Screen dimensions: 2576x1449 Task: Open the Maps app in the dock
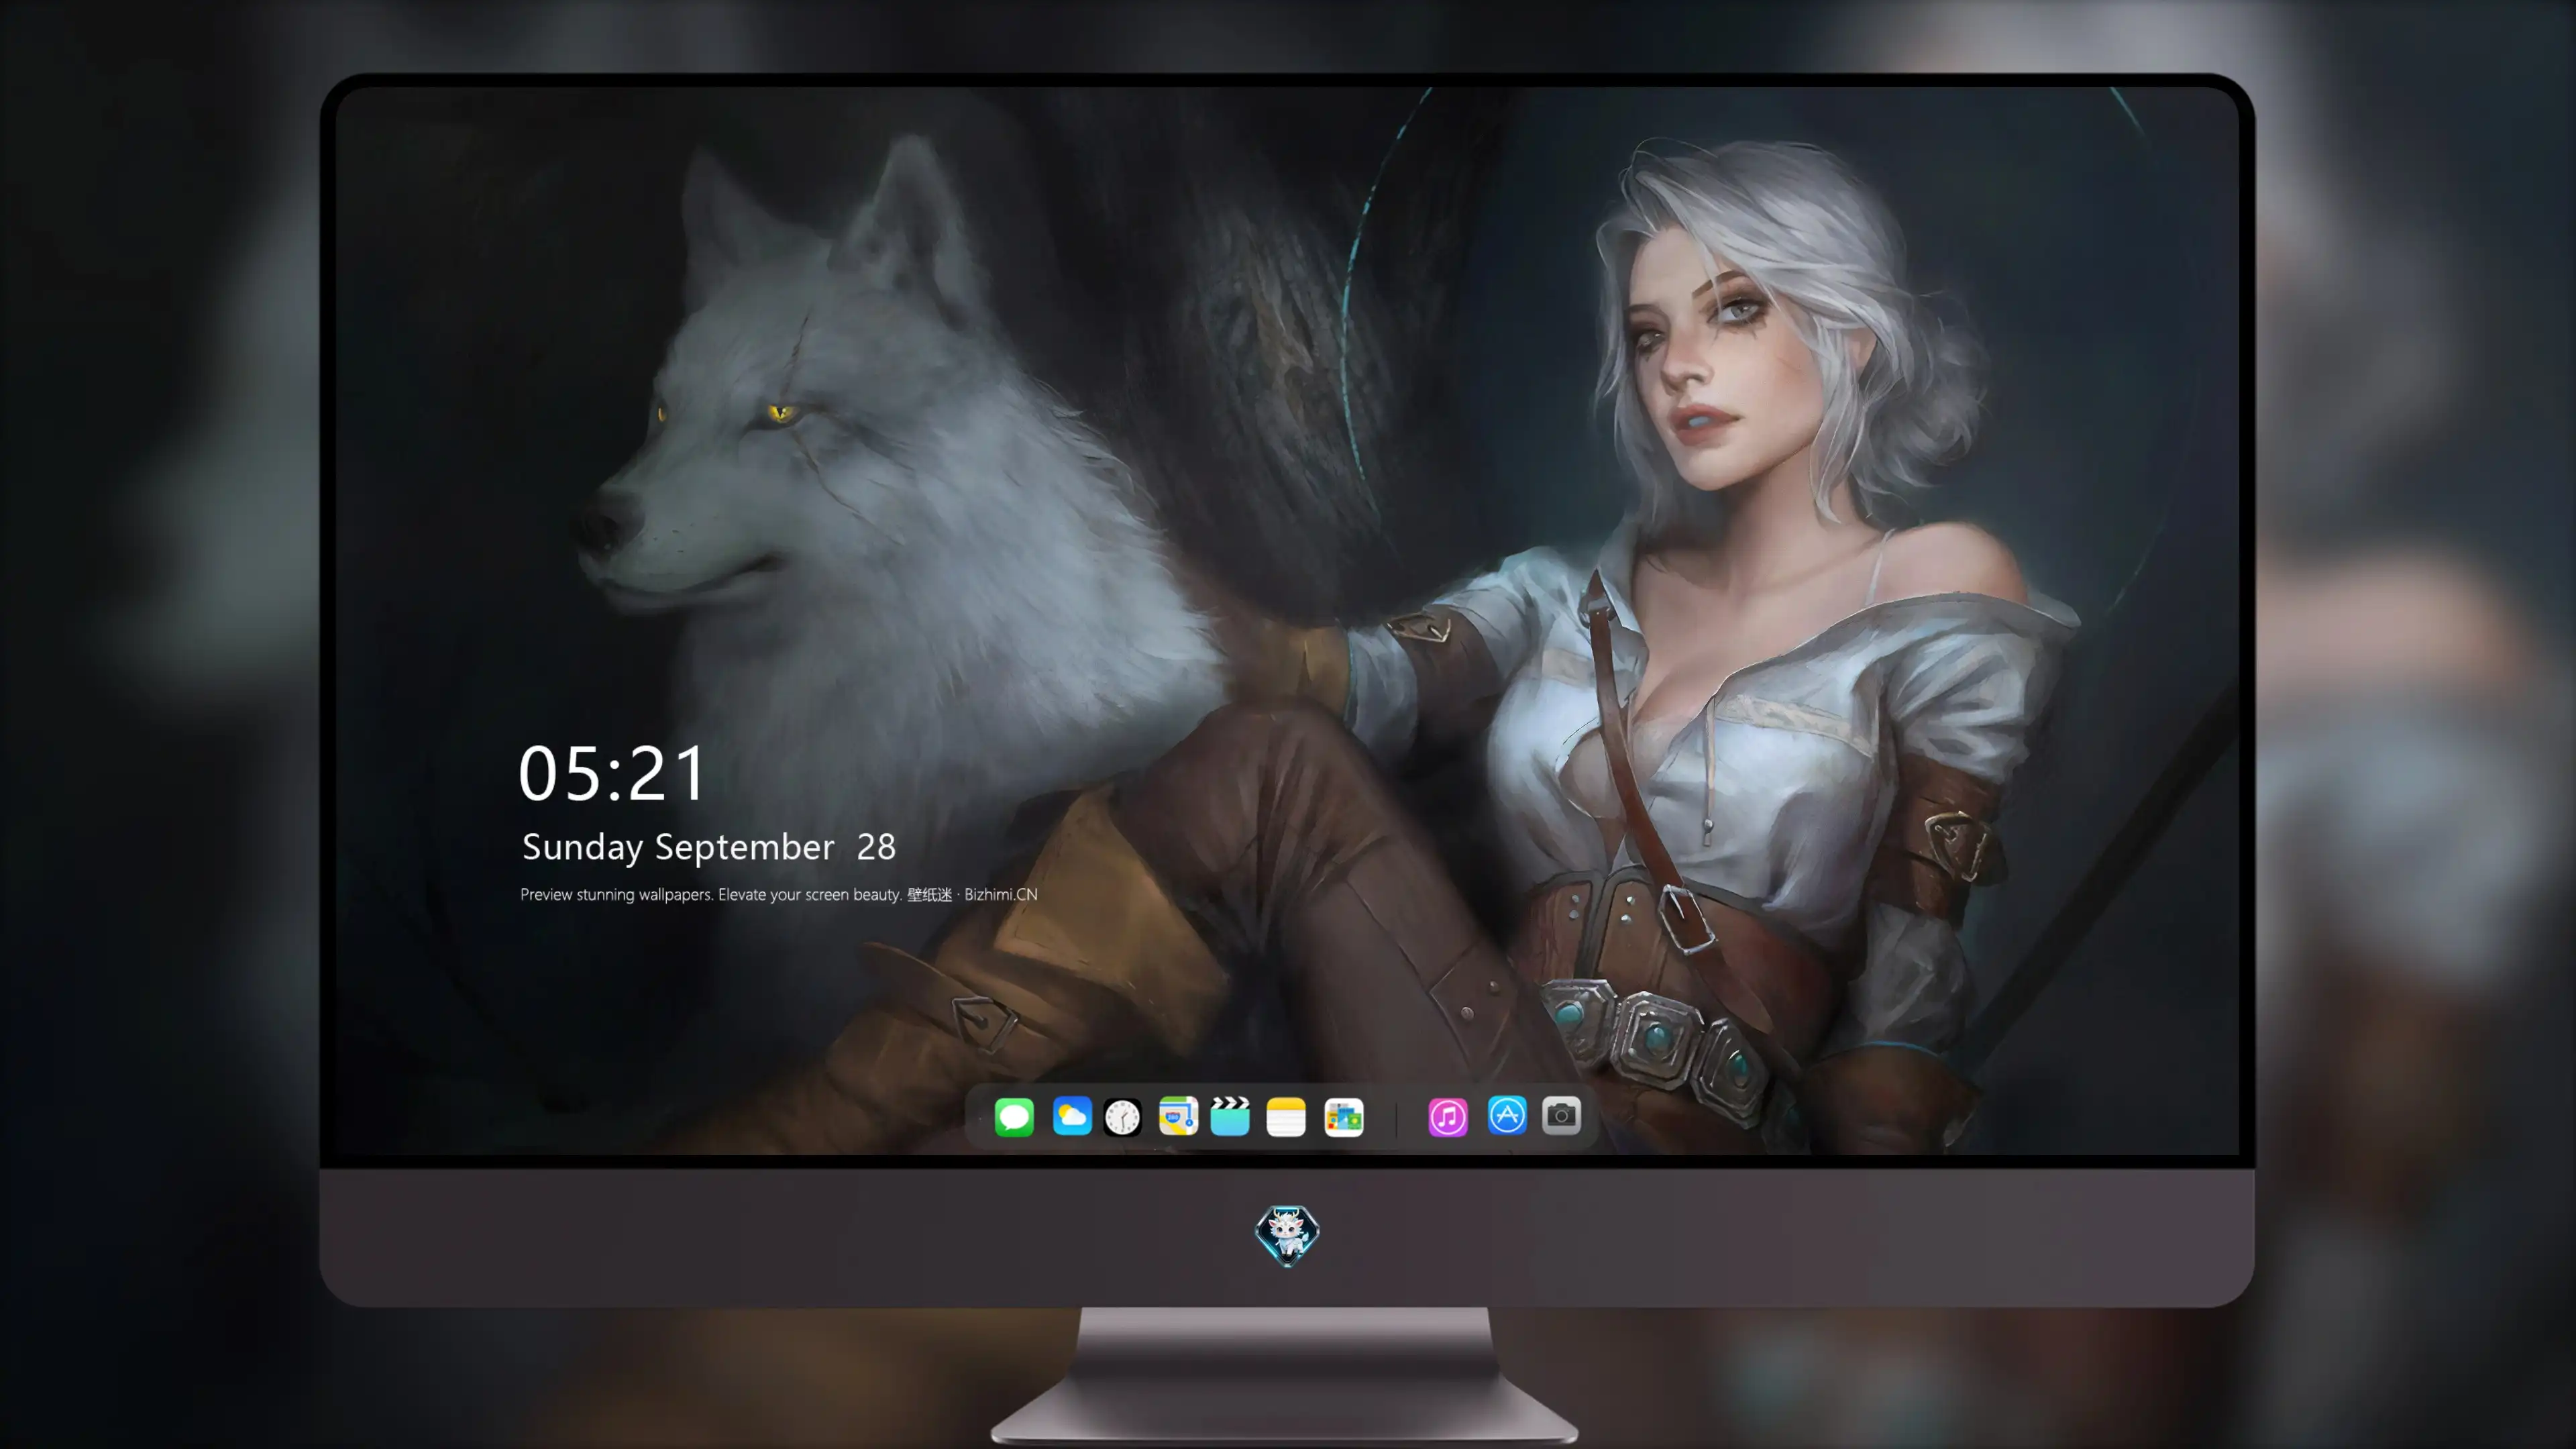click(x=1178, y=1116)
